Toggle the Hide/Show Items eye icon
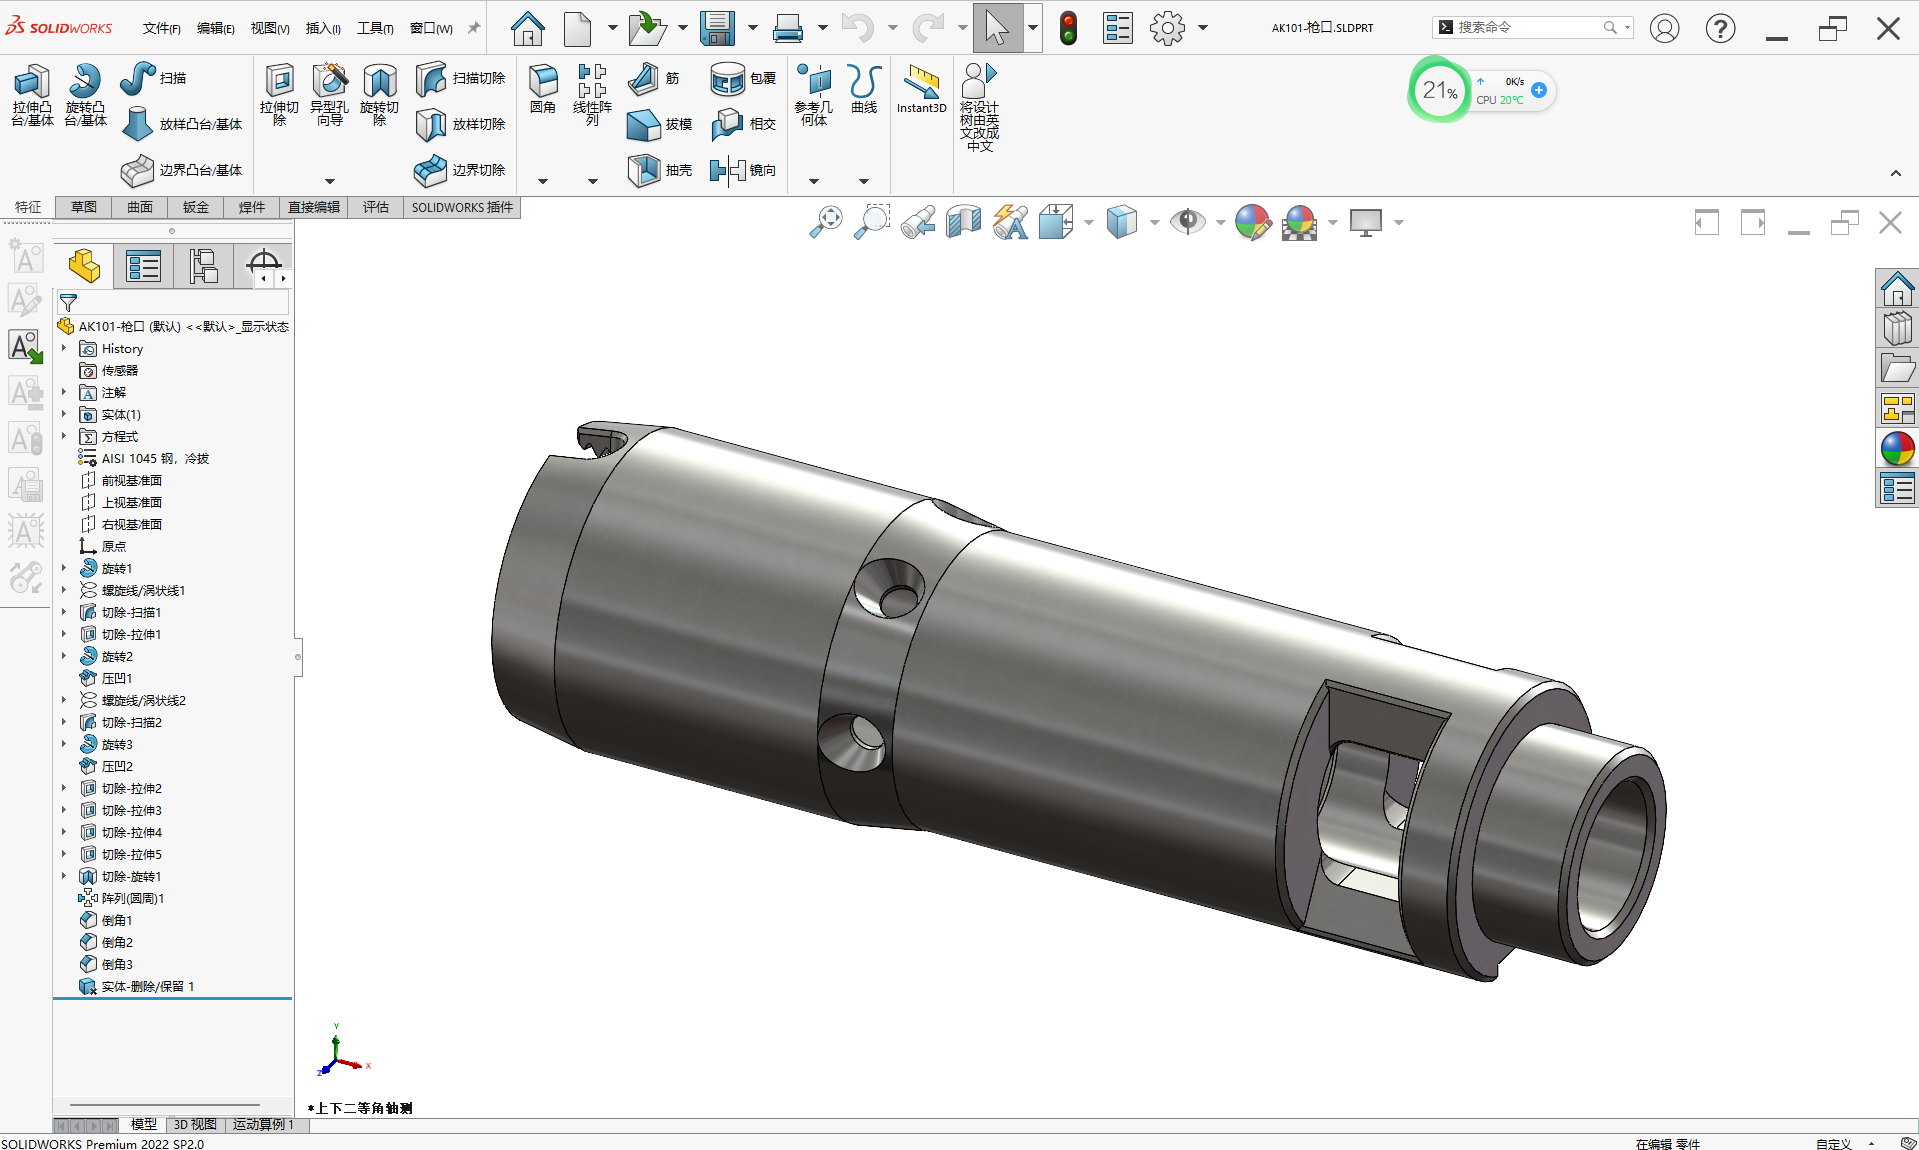 [1187, 222]
